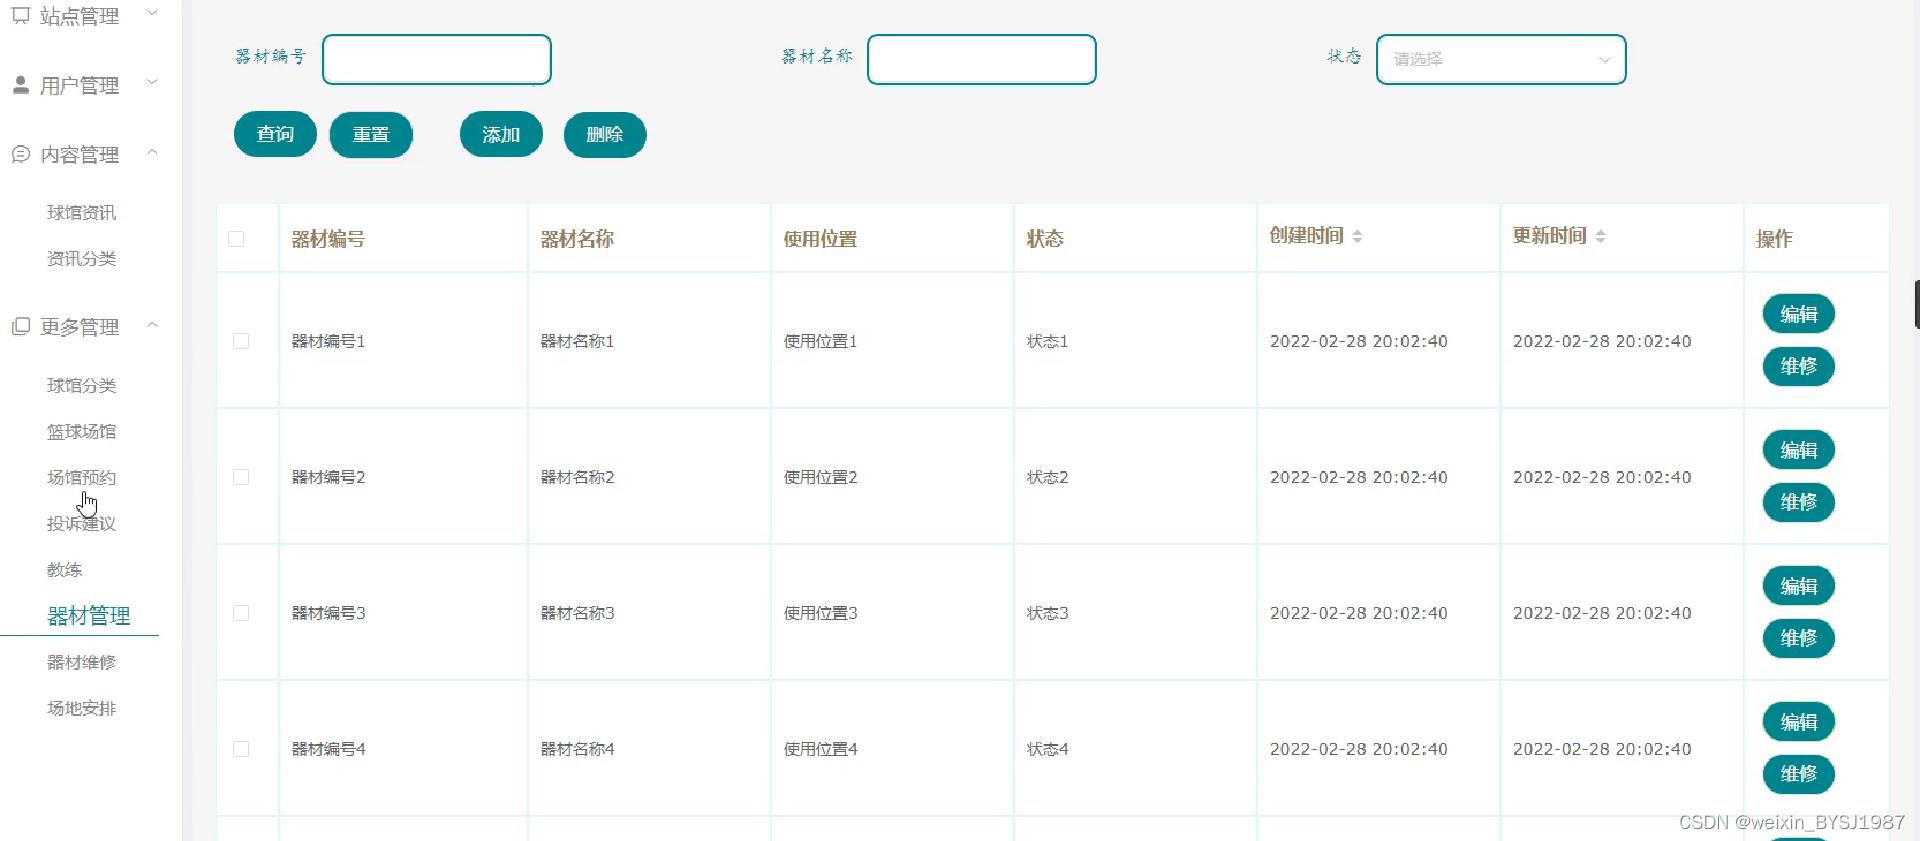The height and width of the screenshot is (841, 1920).
Task: Open 场地安排 in the sidebar
Action: (x=81, y=708)
